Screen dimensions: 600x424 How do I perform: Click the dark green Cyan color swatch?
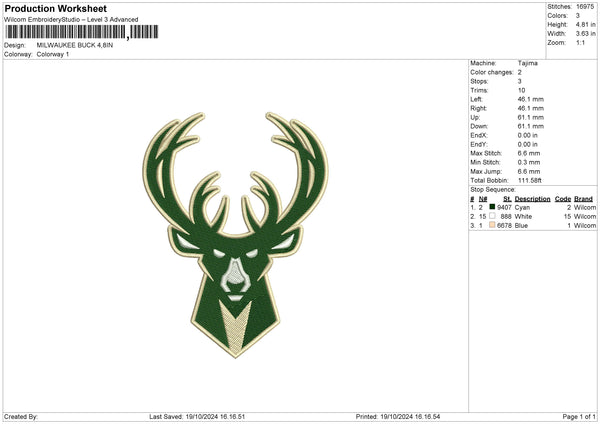492,207
